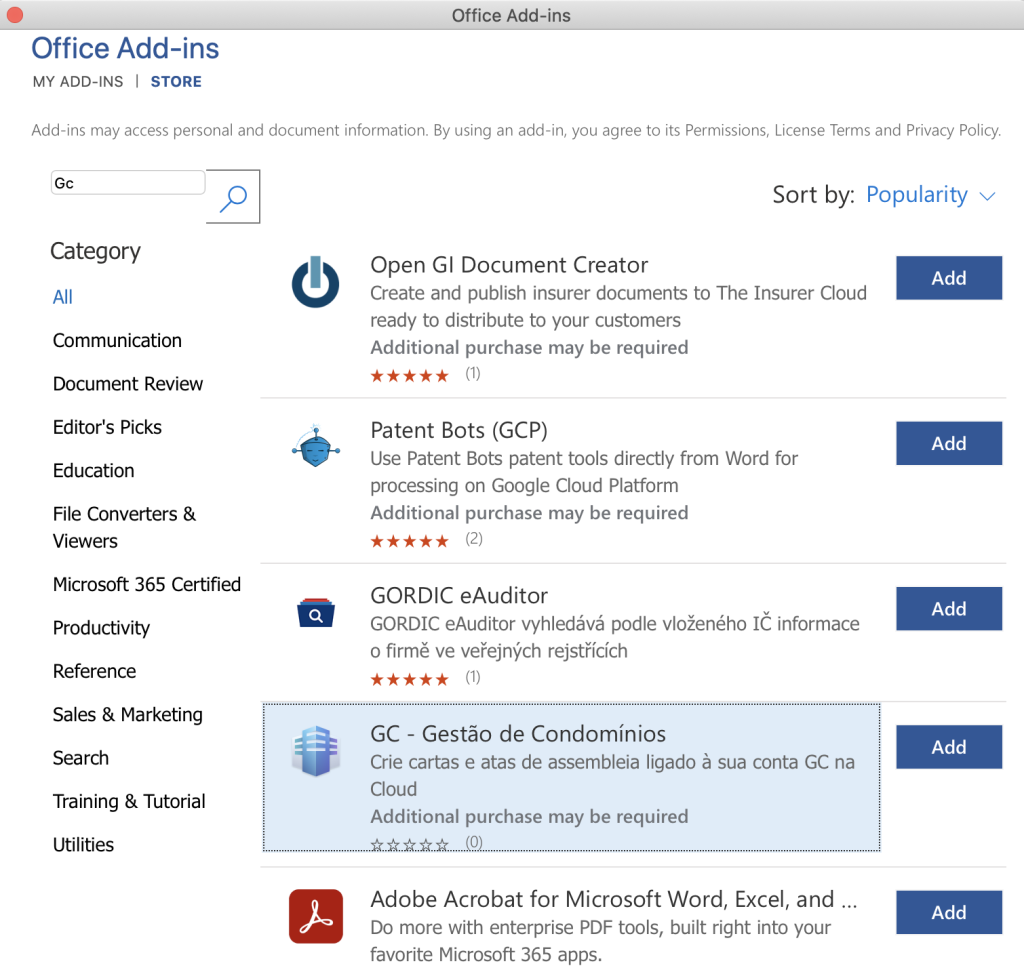Select the Patent Bots robot icon
This screenshot has width=1024, height=972.
tap(315, 446)
